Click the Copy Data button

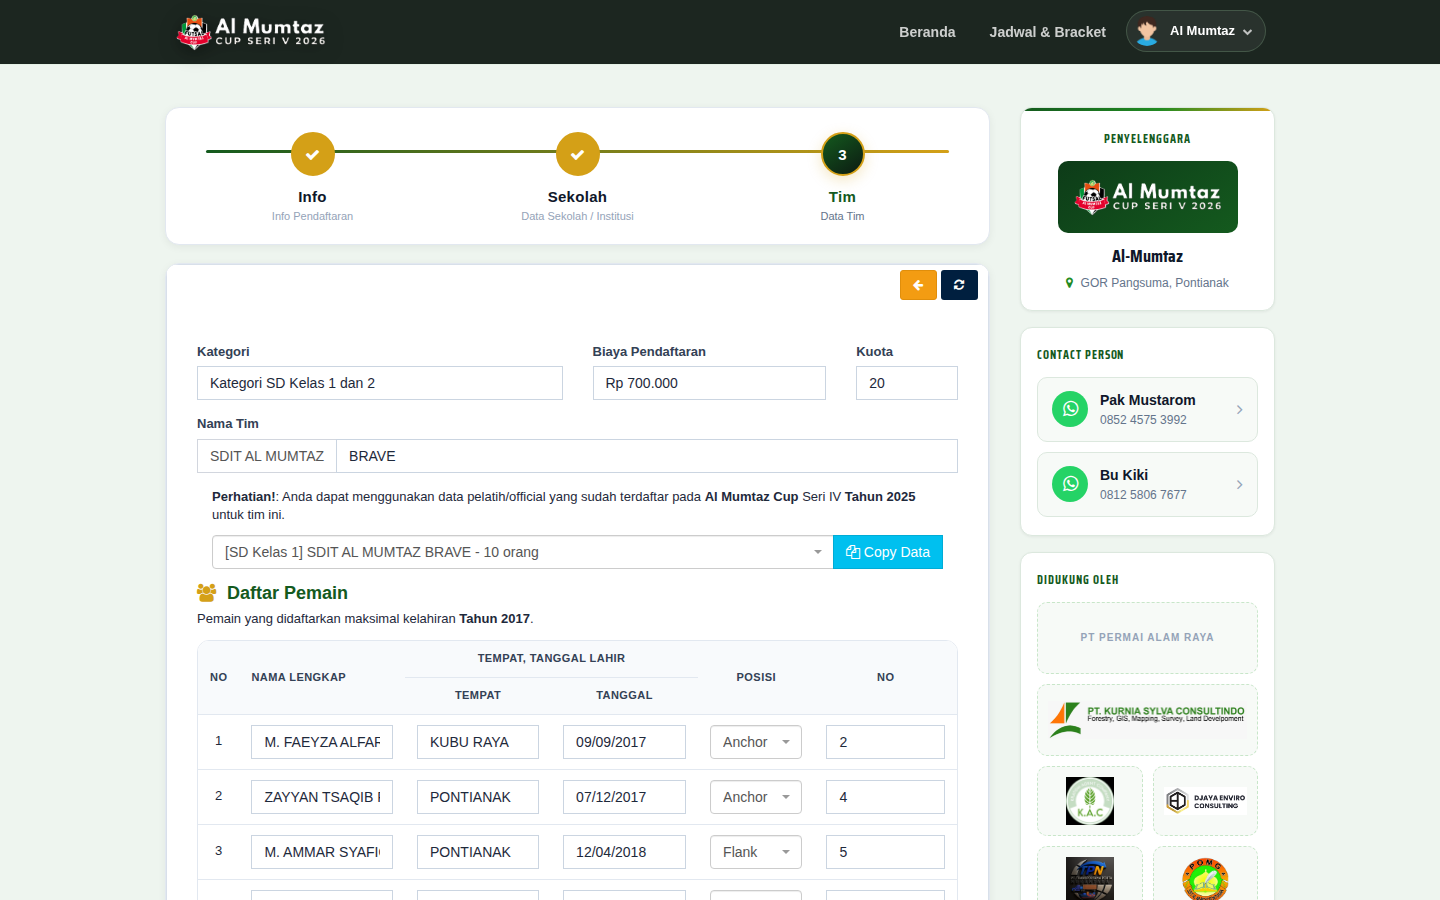coord(888,552)
